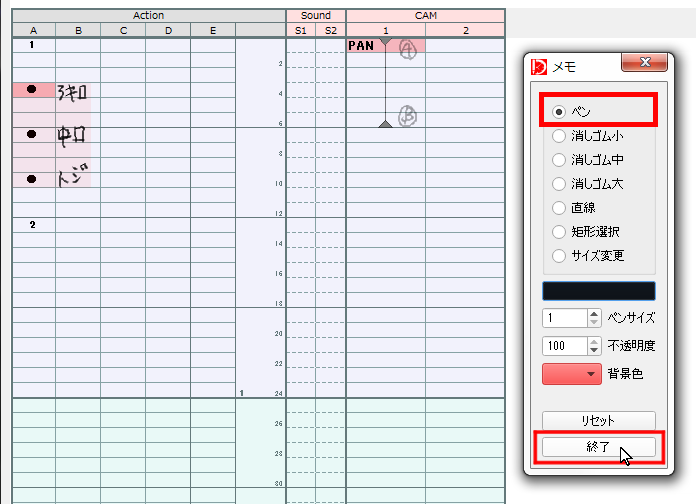Click the pen size input field

click(x=565, y=318)
